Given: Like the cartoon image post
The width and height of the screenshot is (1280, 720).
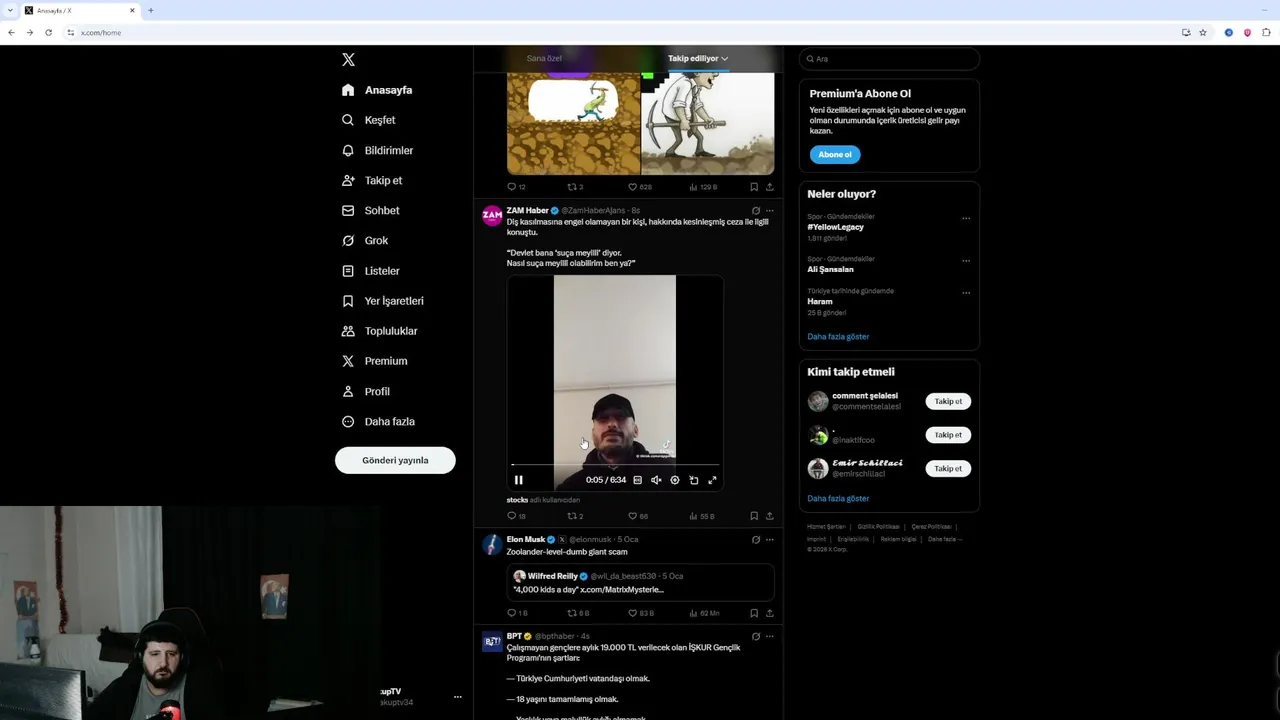Looking at the screenshot, I should (639, 187).
